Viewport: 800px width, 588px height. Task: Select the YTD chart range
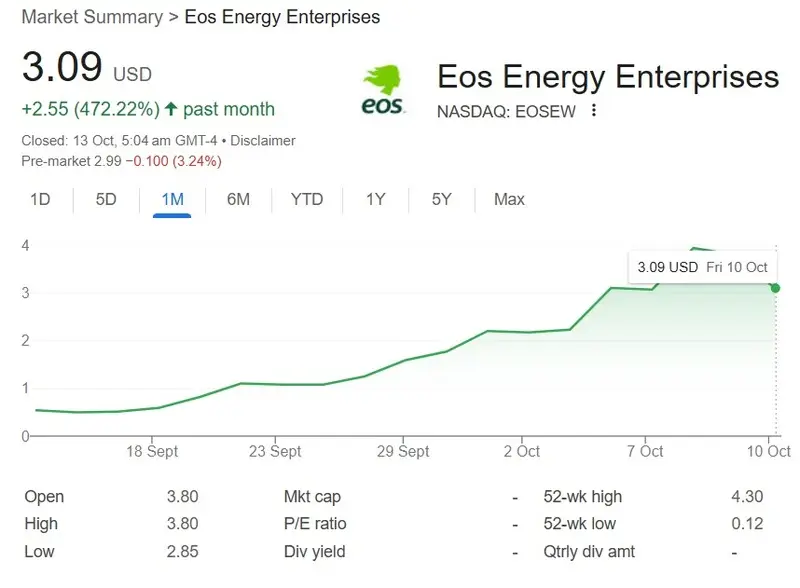click(x=307, y=199)
